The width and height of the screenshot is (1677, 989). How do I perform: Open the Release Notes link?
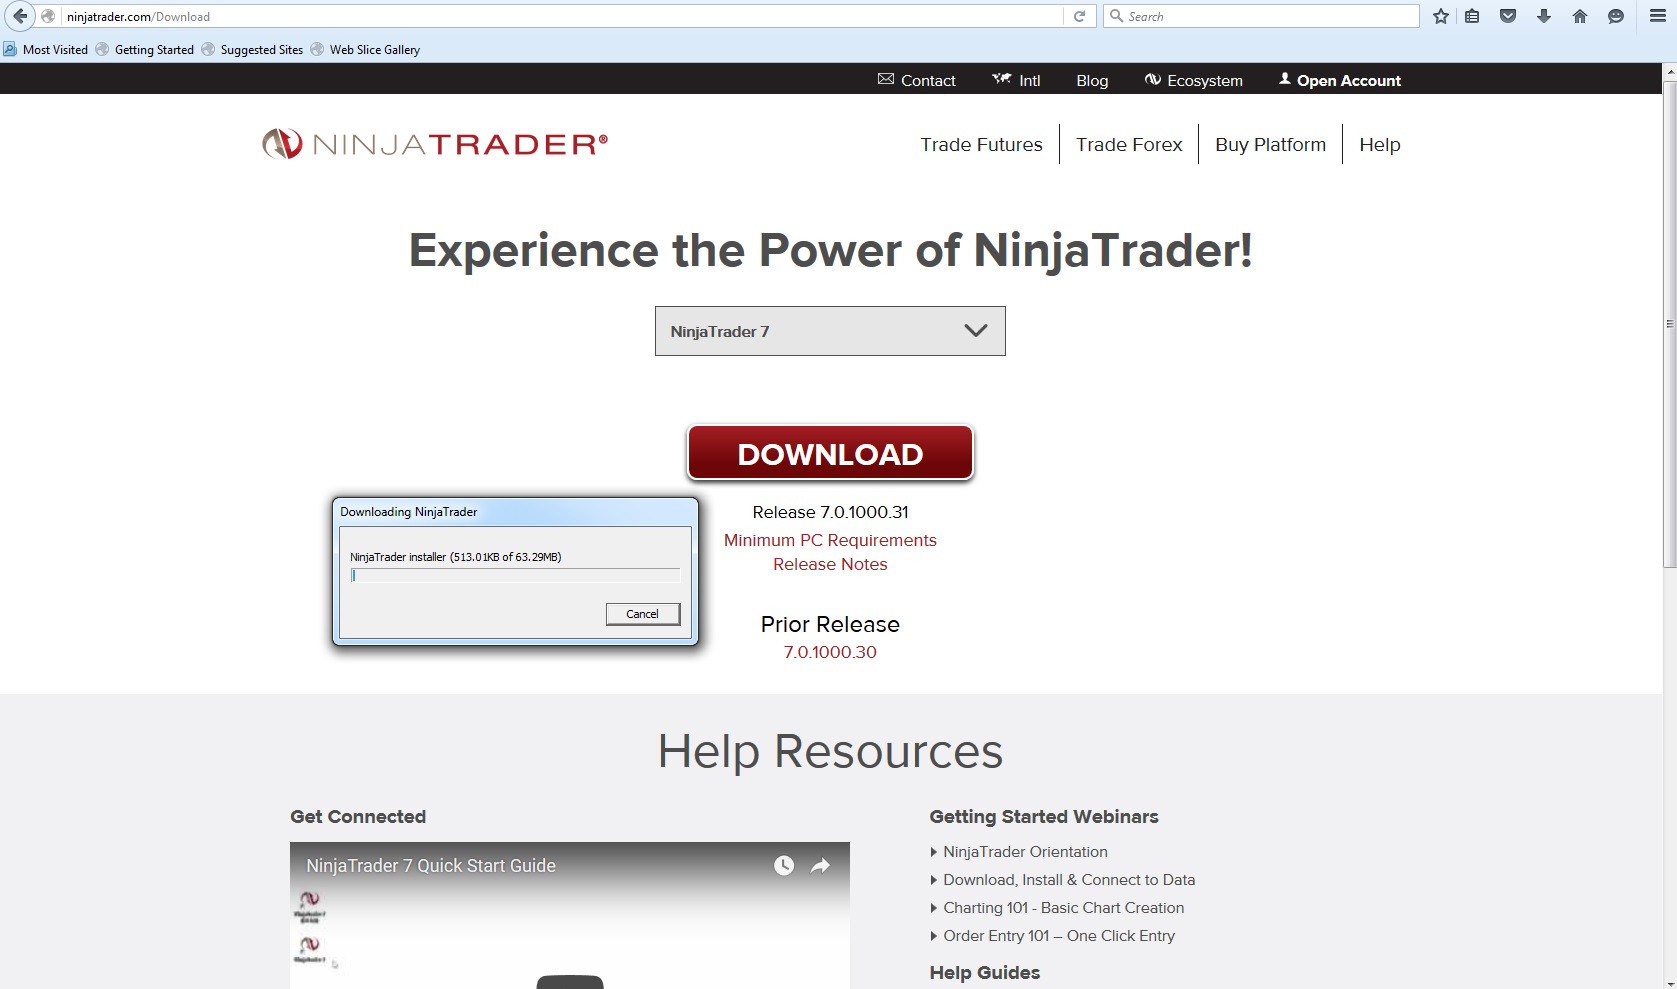830,564
